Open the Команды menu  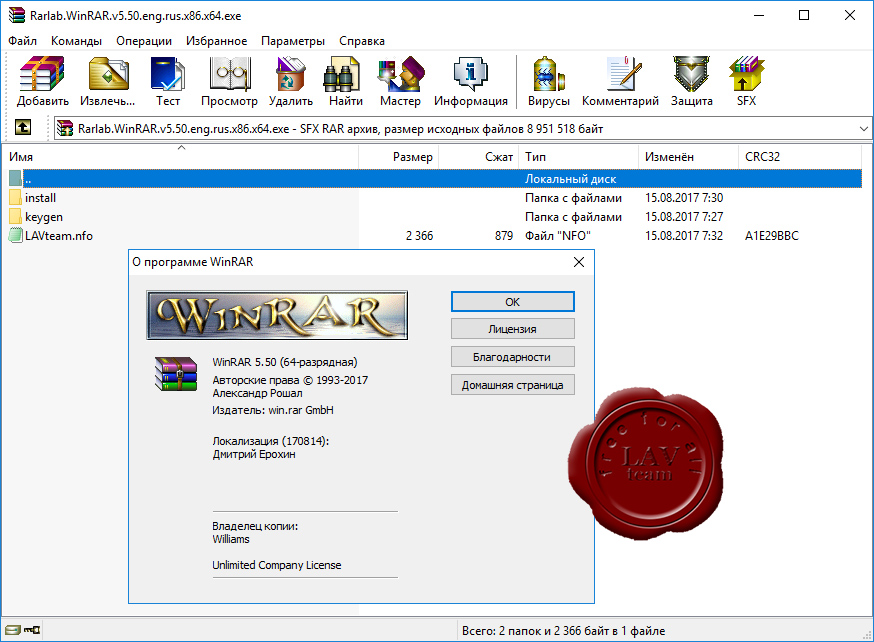76,41
